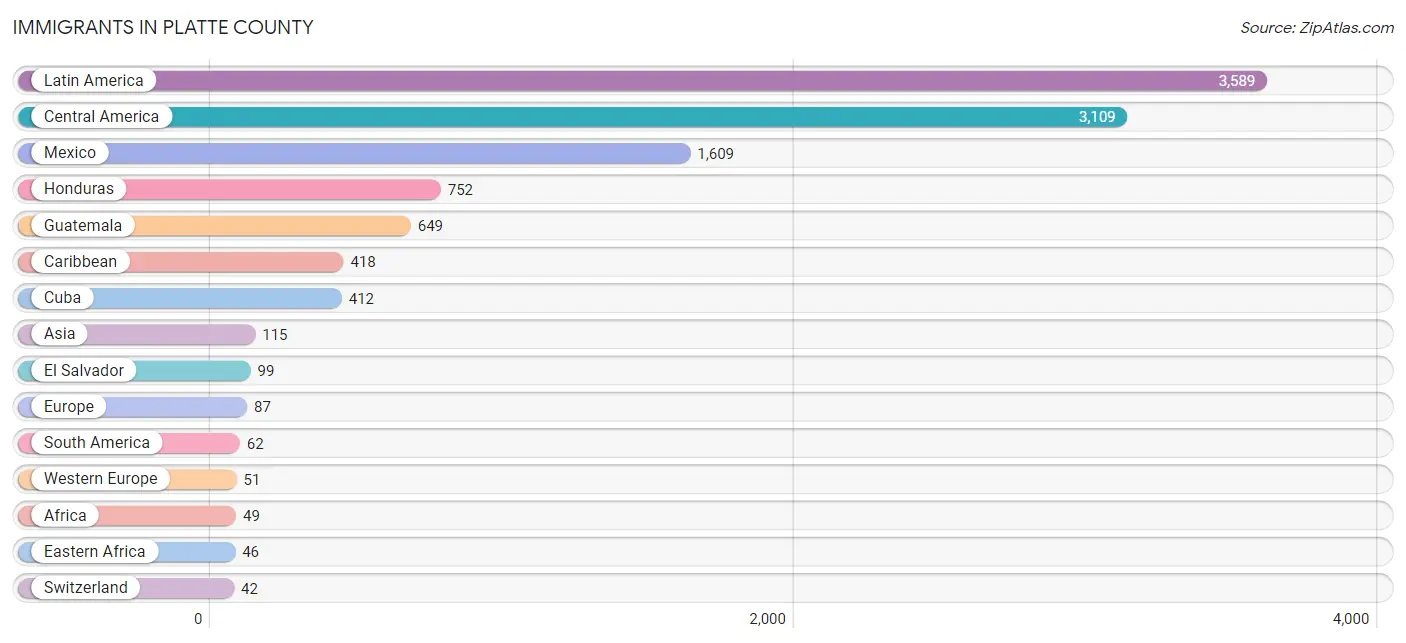Click the 3,589 value on Latin America bar
Image resolution: width=1406 pixels, height=643 pixels.
point(1236,81)
